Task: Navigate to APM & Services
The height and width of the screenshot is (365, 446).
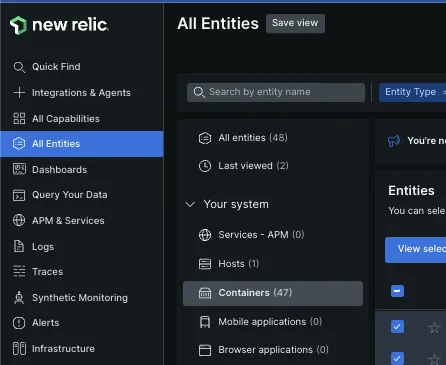Action: [82, 220]
